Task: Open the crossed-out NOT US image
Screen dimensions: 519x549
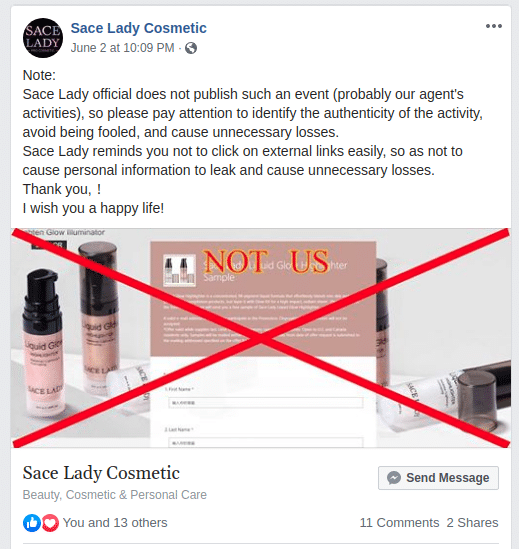Action: 261,338
